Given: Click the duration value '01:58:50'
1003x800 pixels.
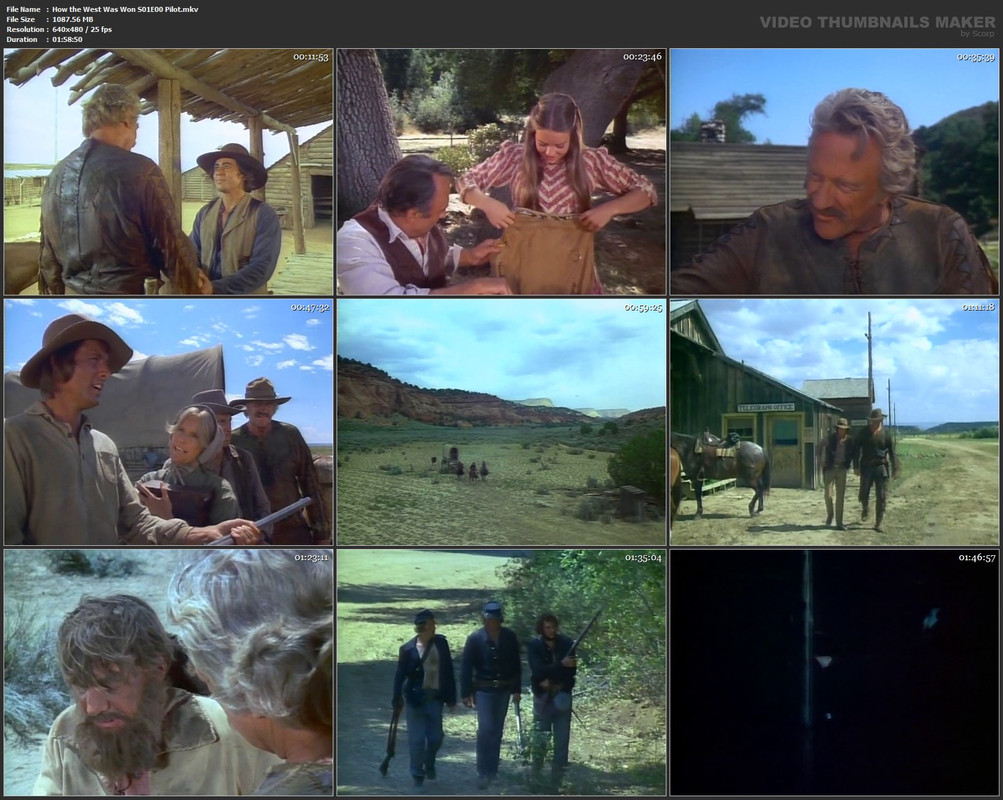Looking at the screenshot, I should click(67, 40).
